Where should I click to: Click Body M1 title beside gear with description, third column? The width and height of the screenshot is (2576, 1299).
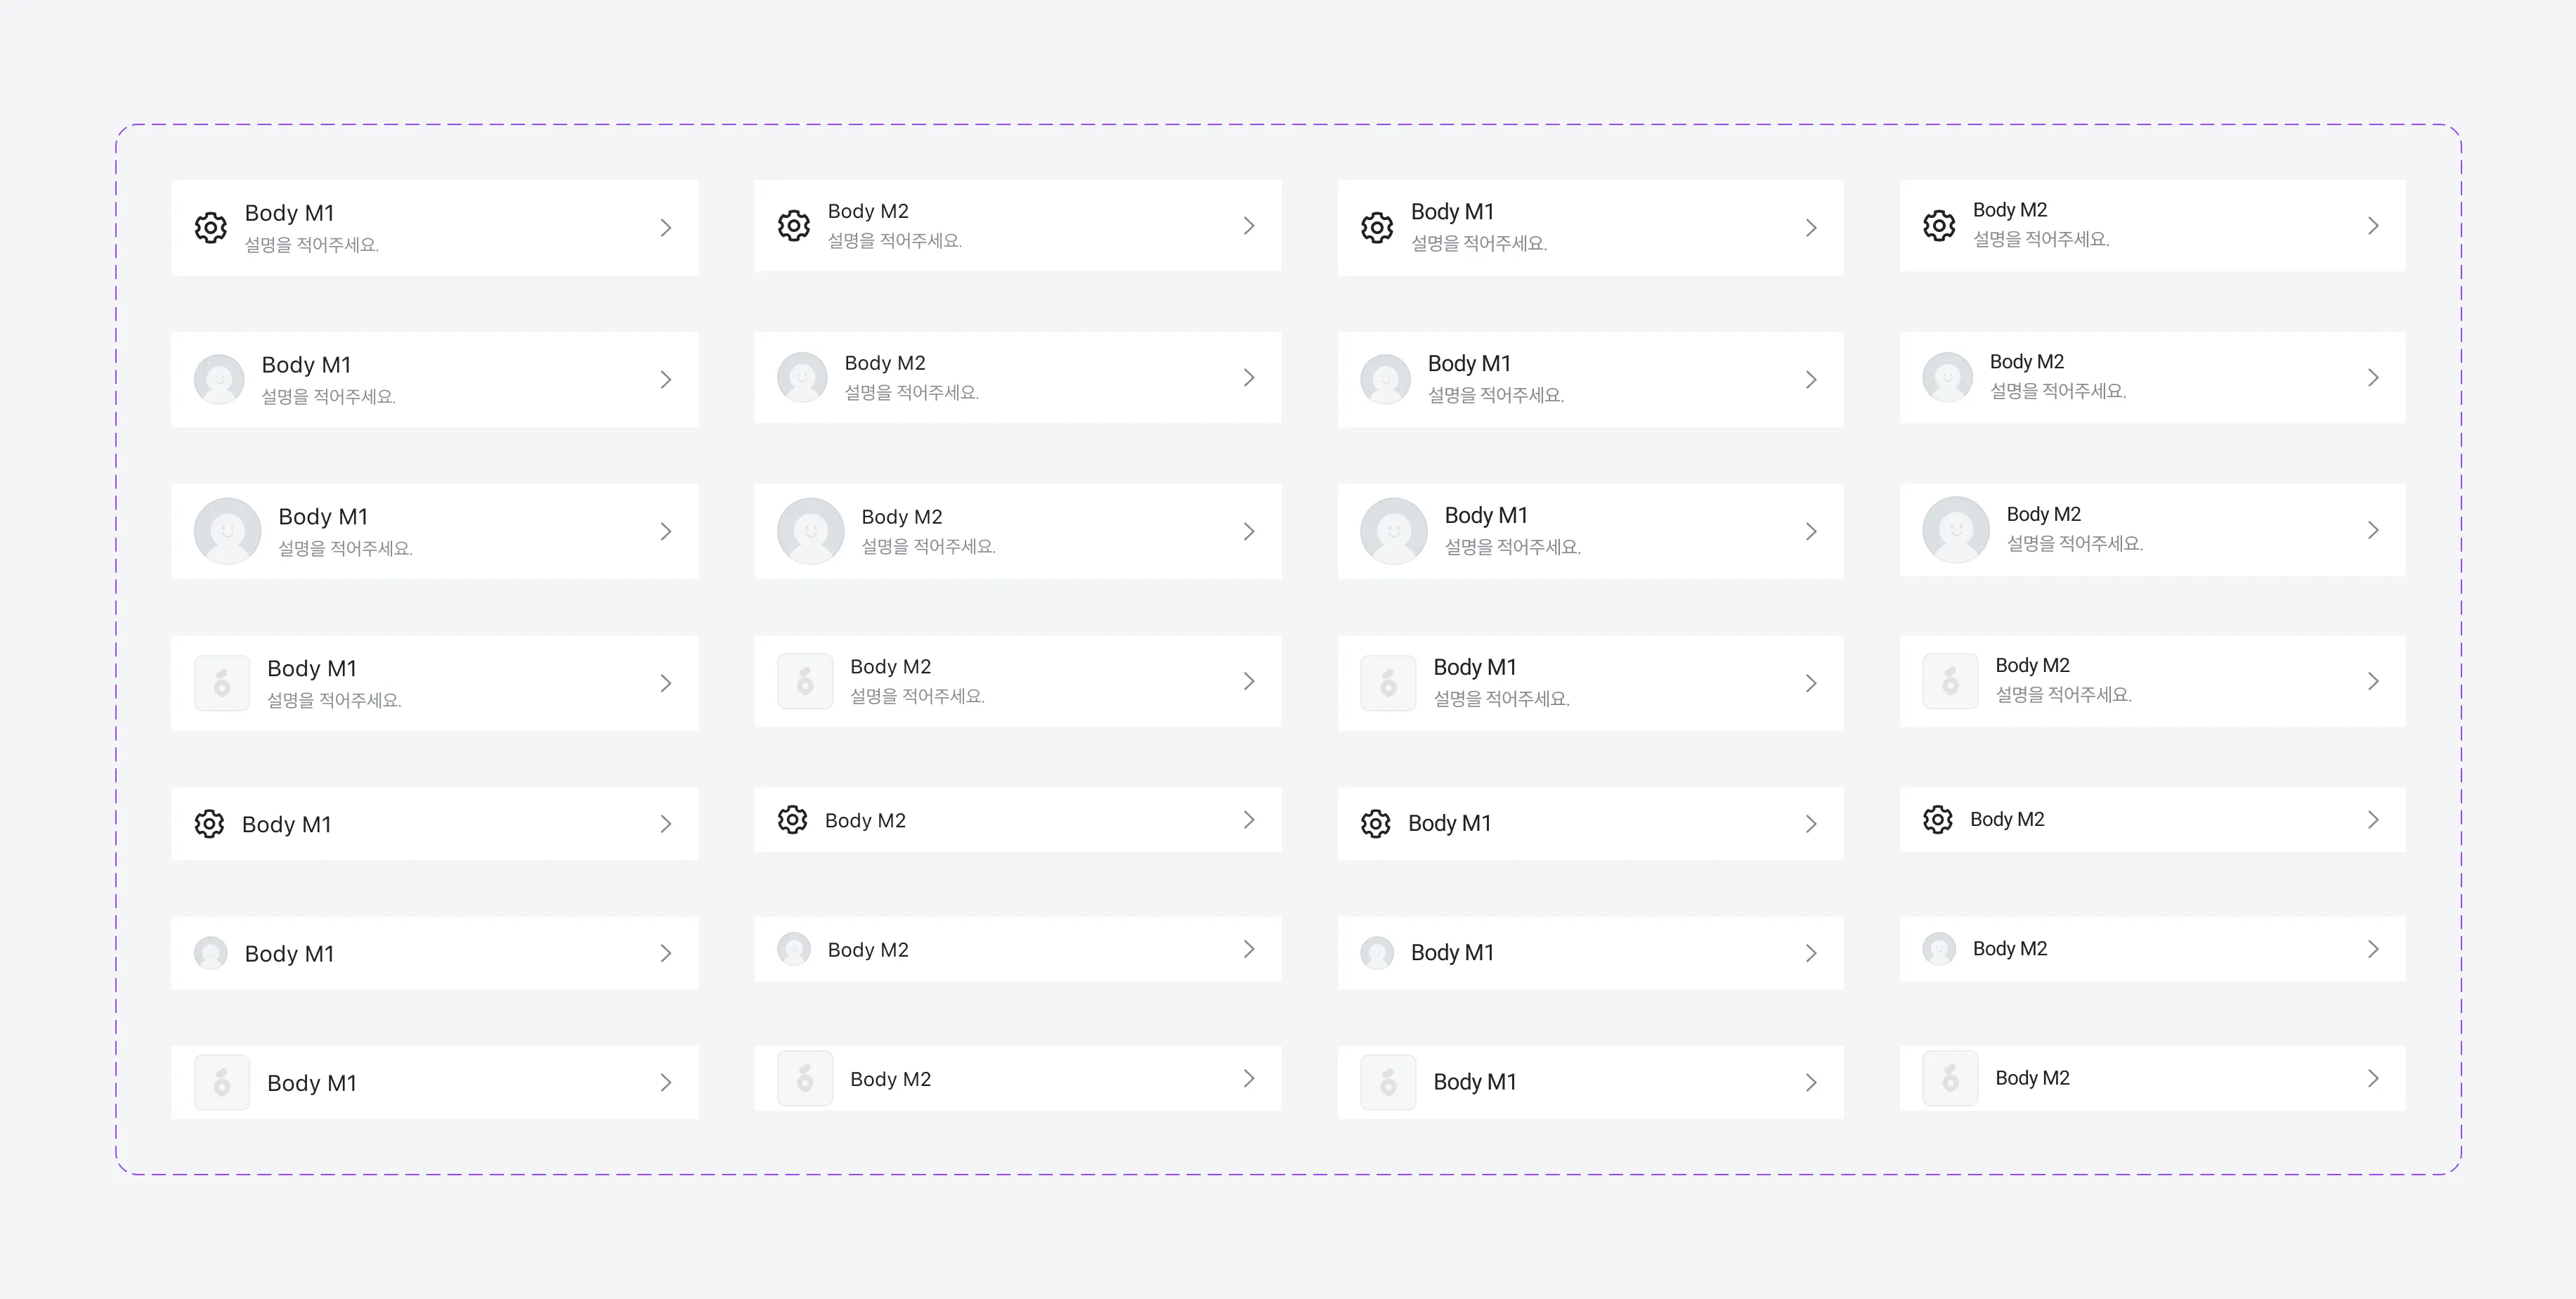[x=1452, y=212]
